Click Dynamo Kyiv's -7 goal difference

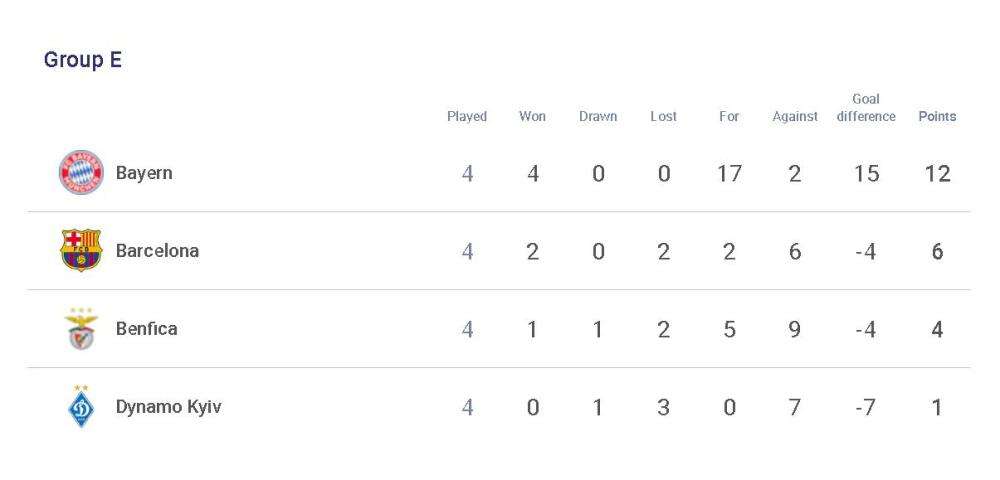865,407
